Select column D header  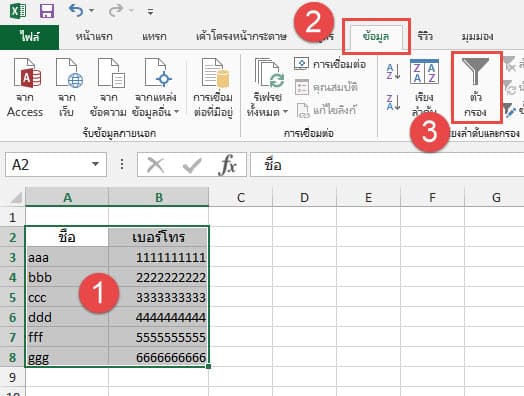304,197
